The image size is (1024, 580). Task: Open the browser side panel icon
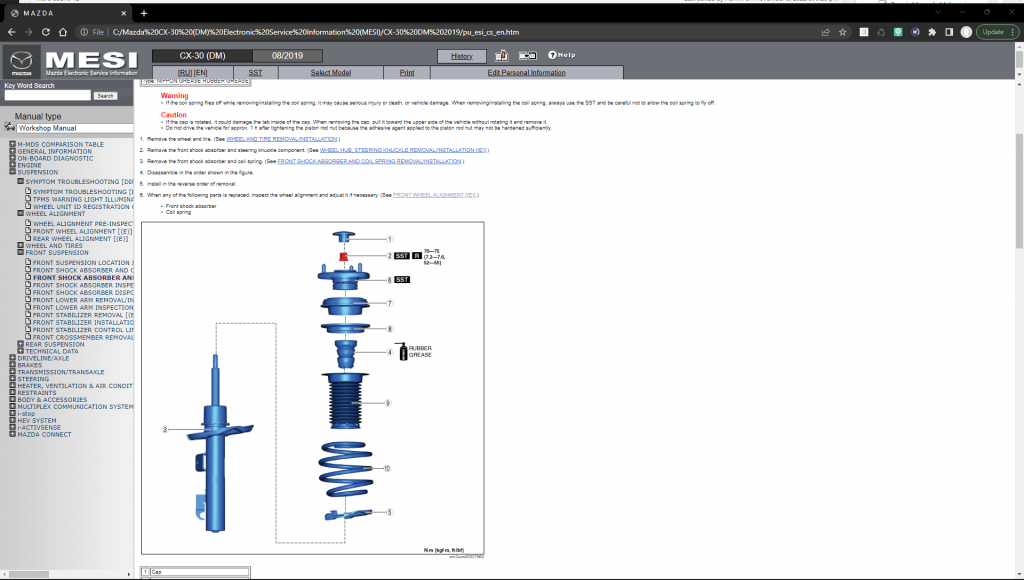coord(949,31)
